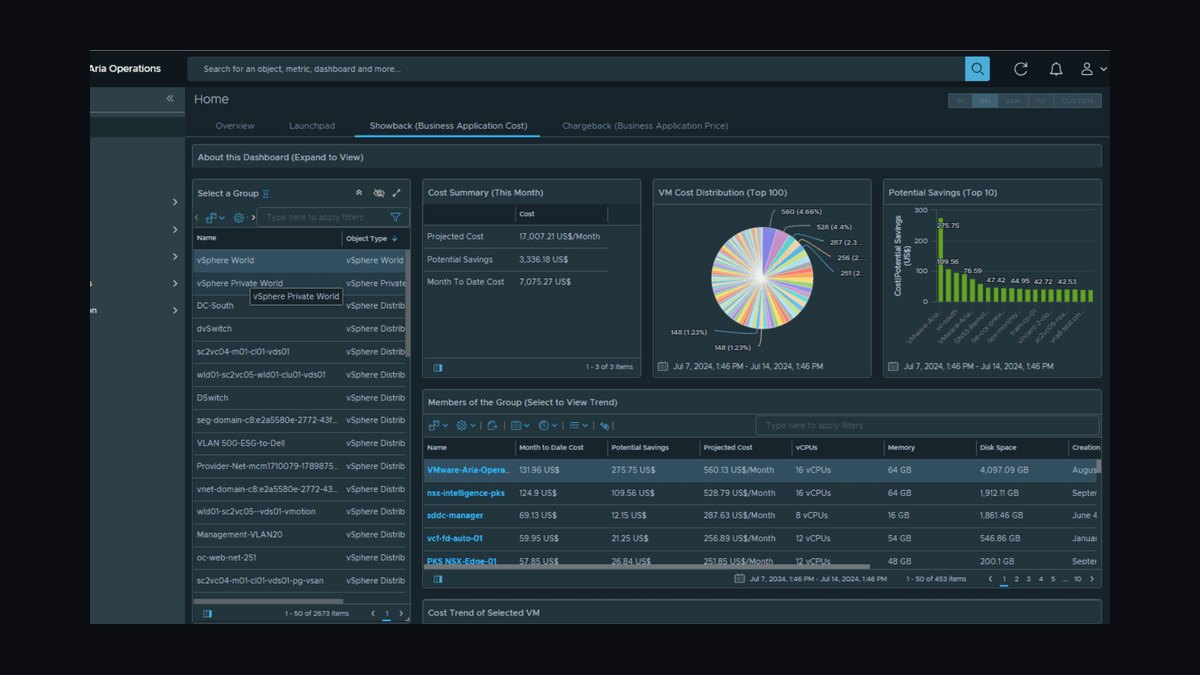Viewport: 1200px width, 675px height.
Task: Open the gear menu in Select a Group toolbar
Action: point(241,217)
